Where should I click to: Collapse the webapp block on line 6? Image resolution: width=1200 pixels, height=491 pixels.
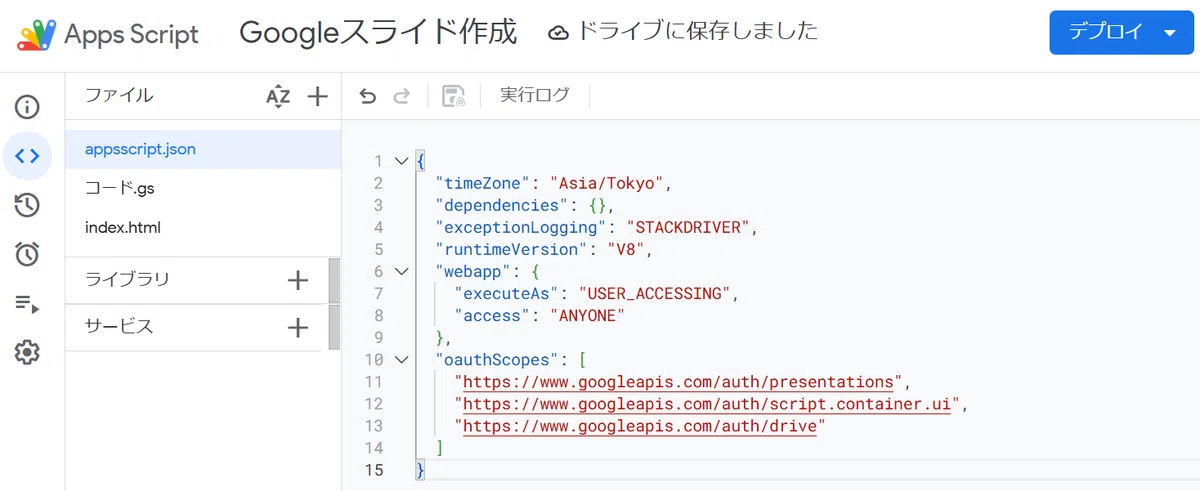(401, 271)
